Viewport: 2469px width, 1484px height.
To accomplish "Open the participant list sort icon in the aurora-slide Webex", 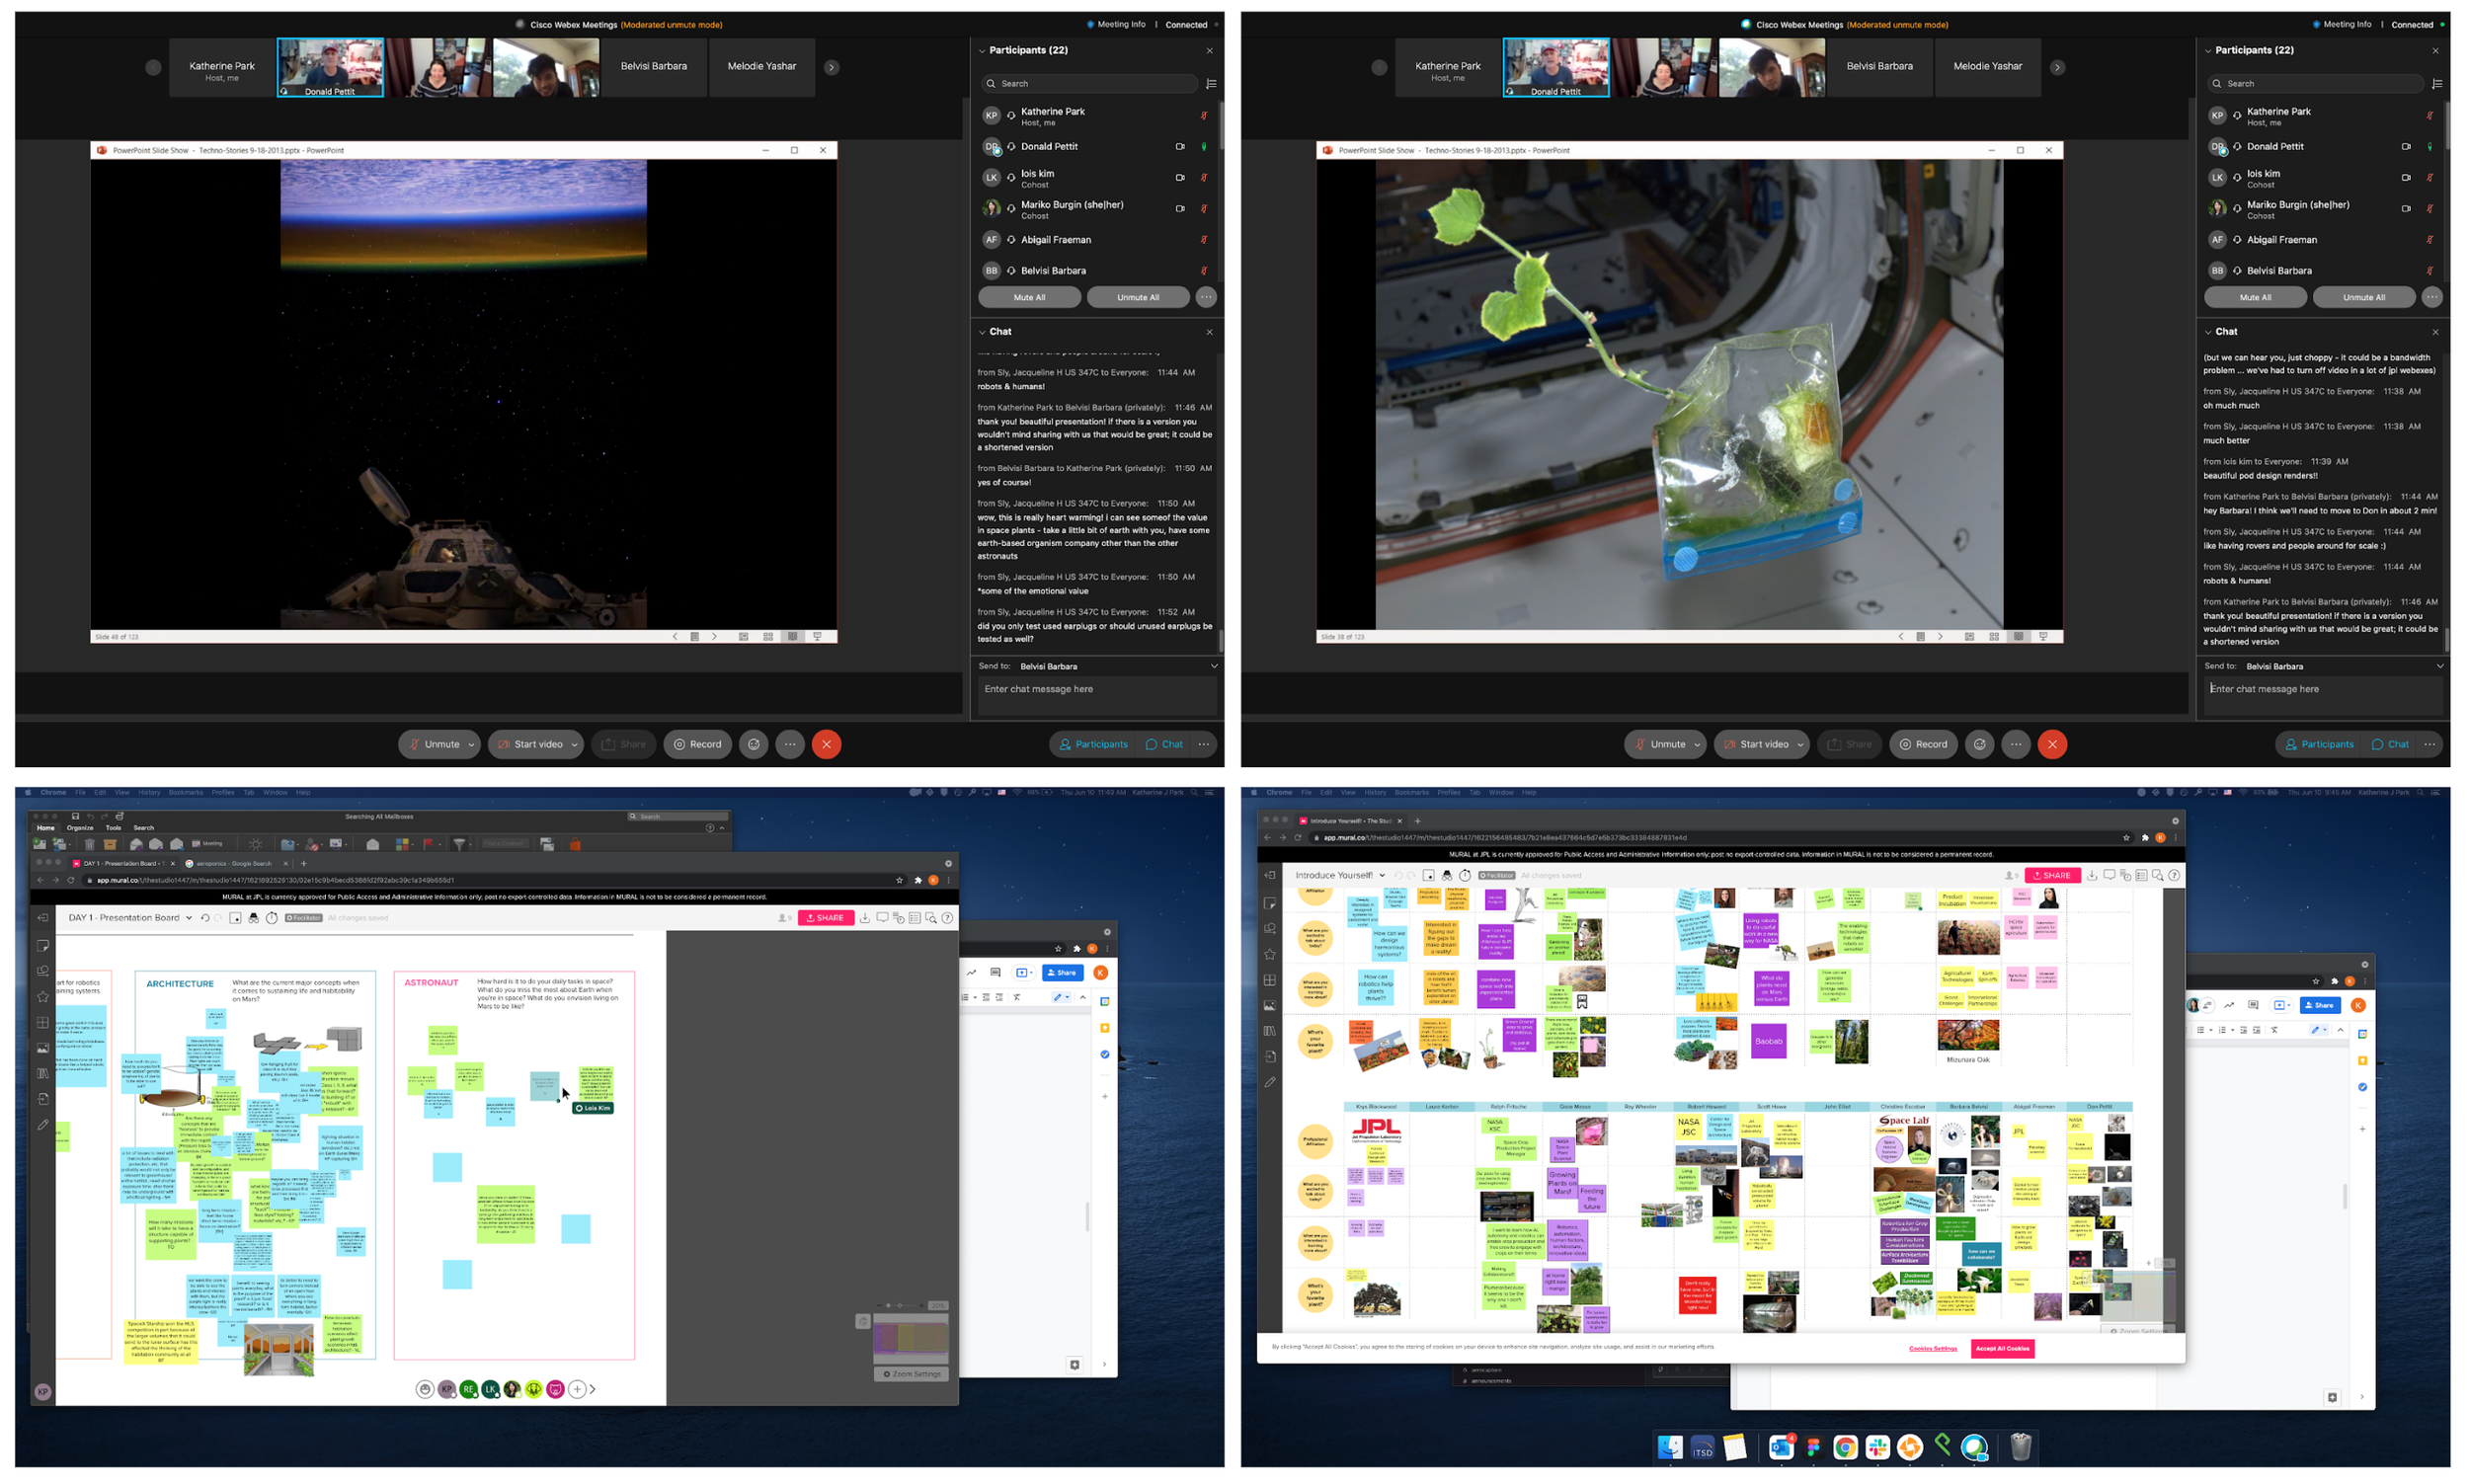I will coord(1211,84).
